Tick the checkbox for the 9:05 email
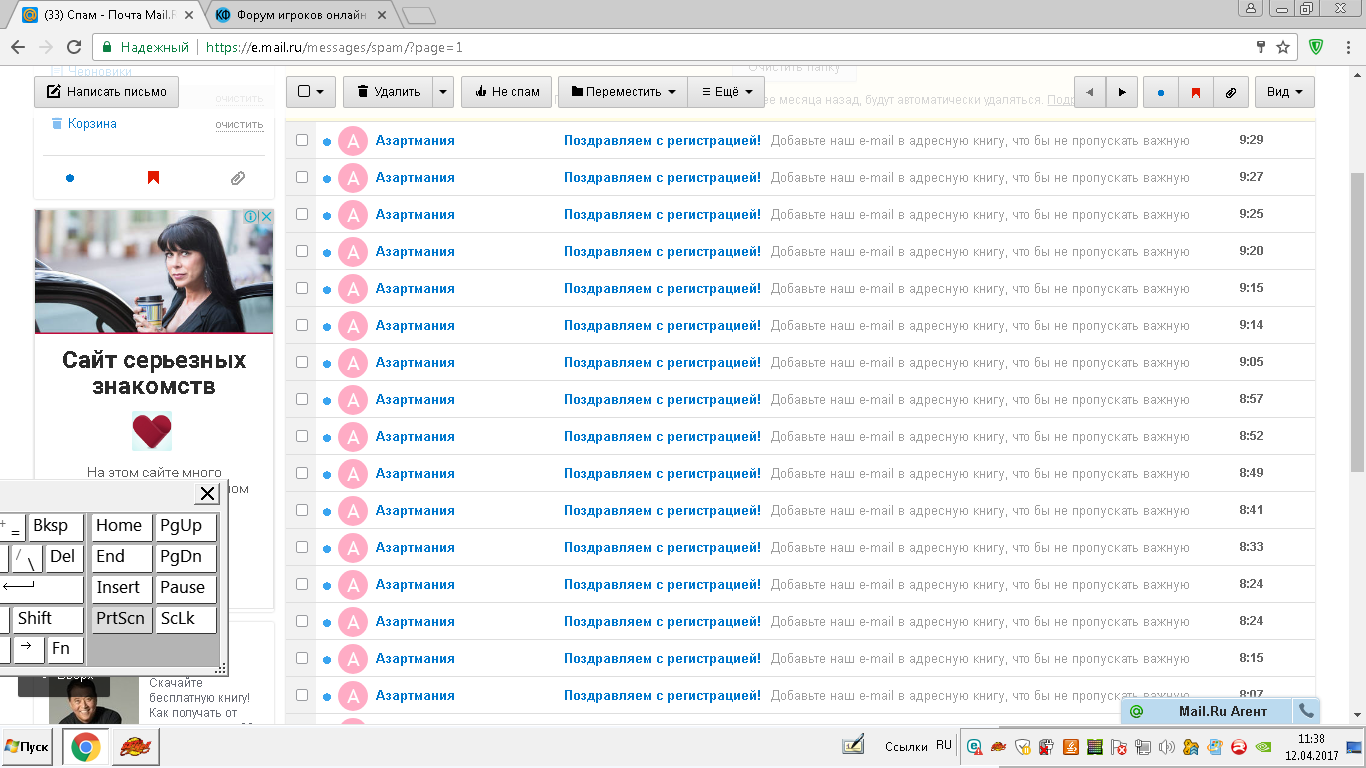The width and height of the screenshot is (1366, 768). 302,363
